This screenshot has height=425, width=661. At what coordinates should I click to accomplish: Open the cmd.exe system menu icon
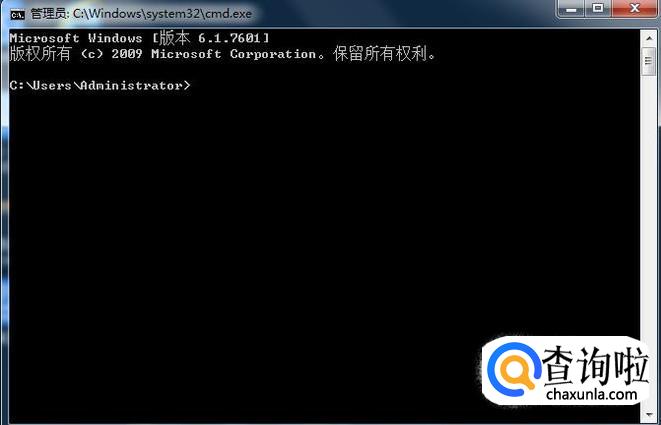pyautogui.click(x=17, y=14)
